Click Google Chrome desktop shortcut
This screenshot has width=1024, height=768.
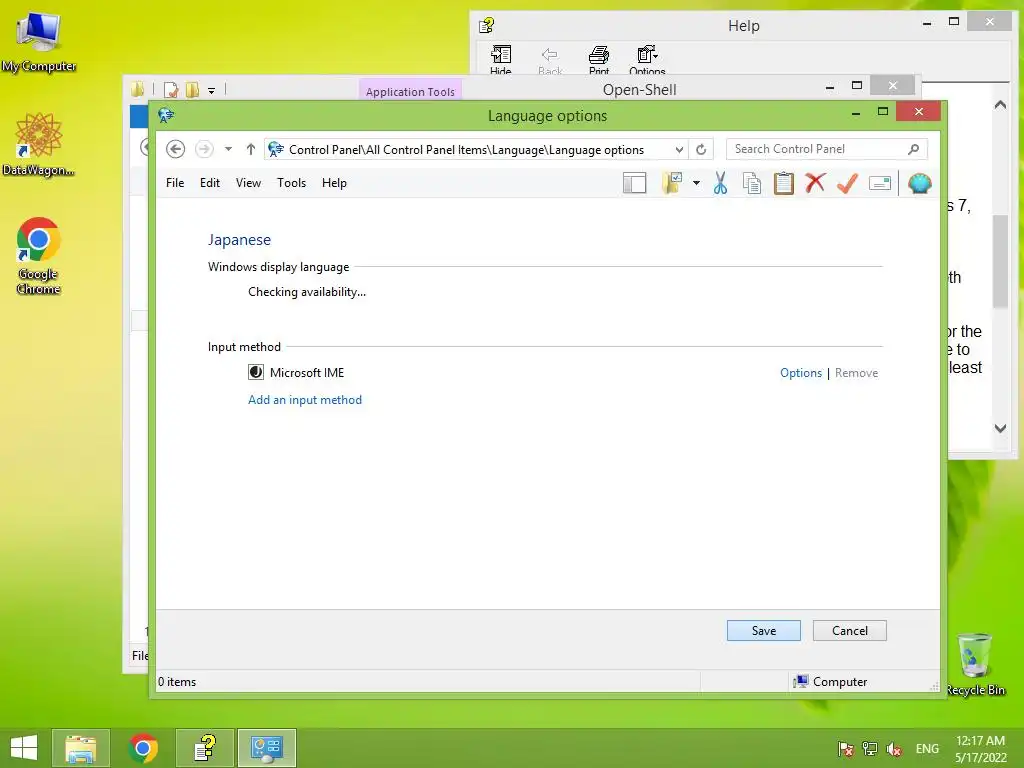(x=39, y=255)
